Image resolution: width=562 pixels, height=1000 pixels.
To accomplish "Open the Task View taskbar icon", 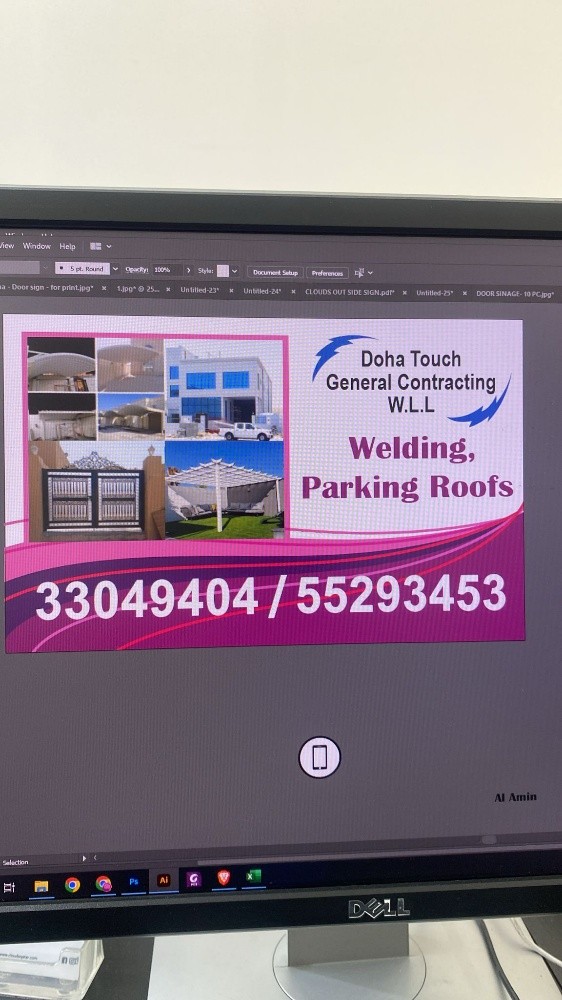I will pyautogui.click(x=9, y=887).
